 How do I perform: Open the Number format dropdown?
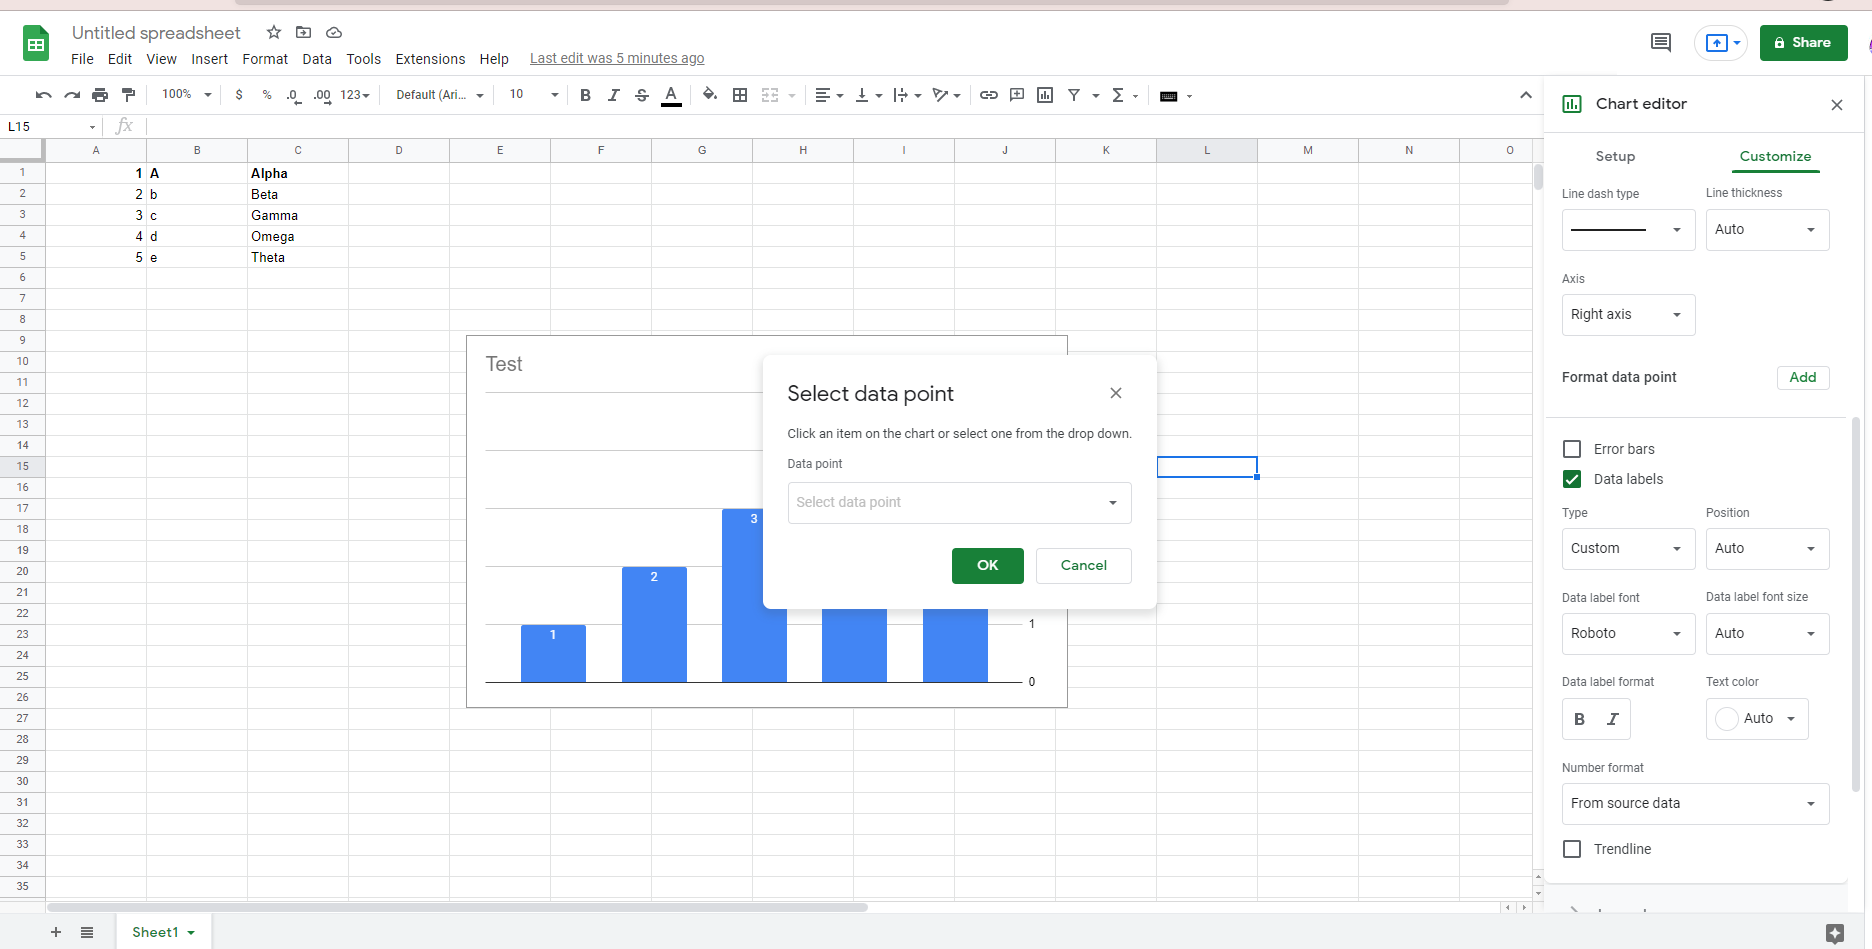coord(1694,804)
